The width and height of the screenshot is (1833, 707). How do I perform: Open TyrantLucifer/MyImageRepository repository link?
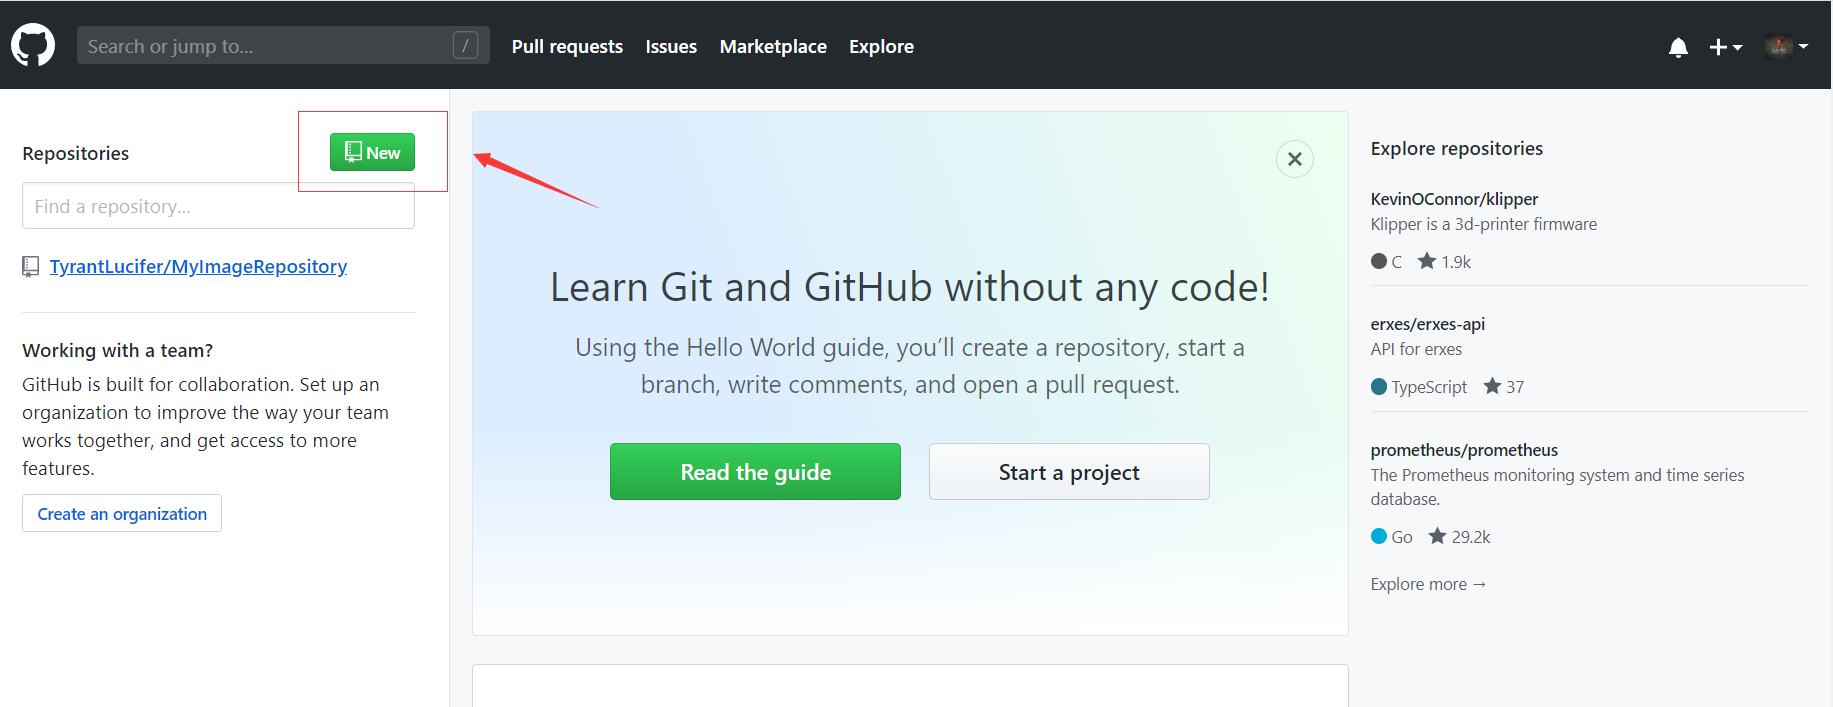pyautogui.click(x=198, y=266)
